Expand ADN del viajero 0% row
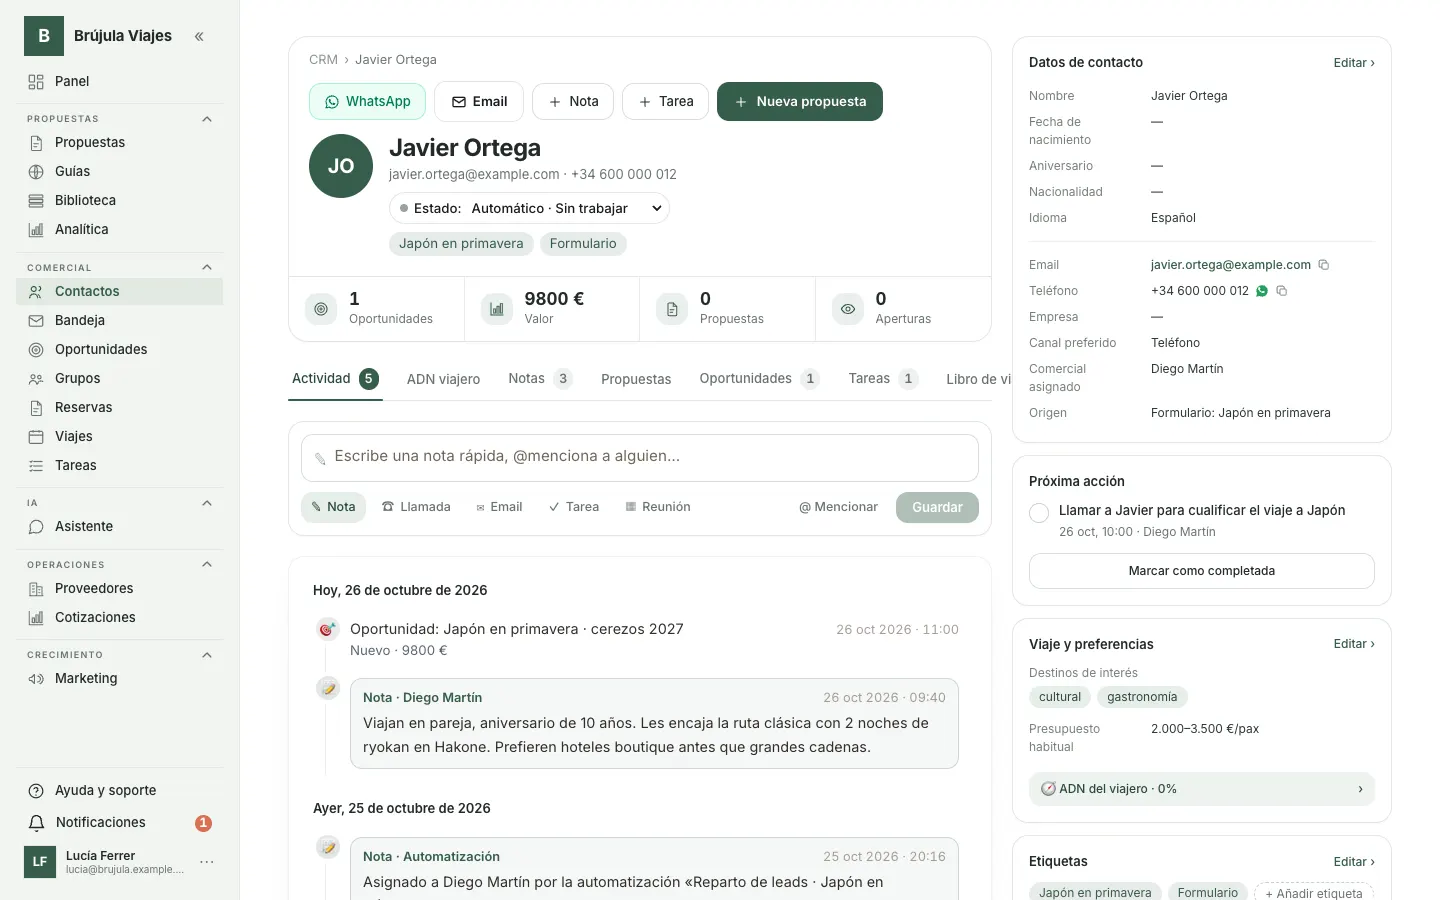 click(1202, 789)
